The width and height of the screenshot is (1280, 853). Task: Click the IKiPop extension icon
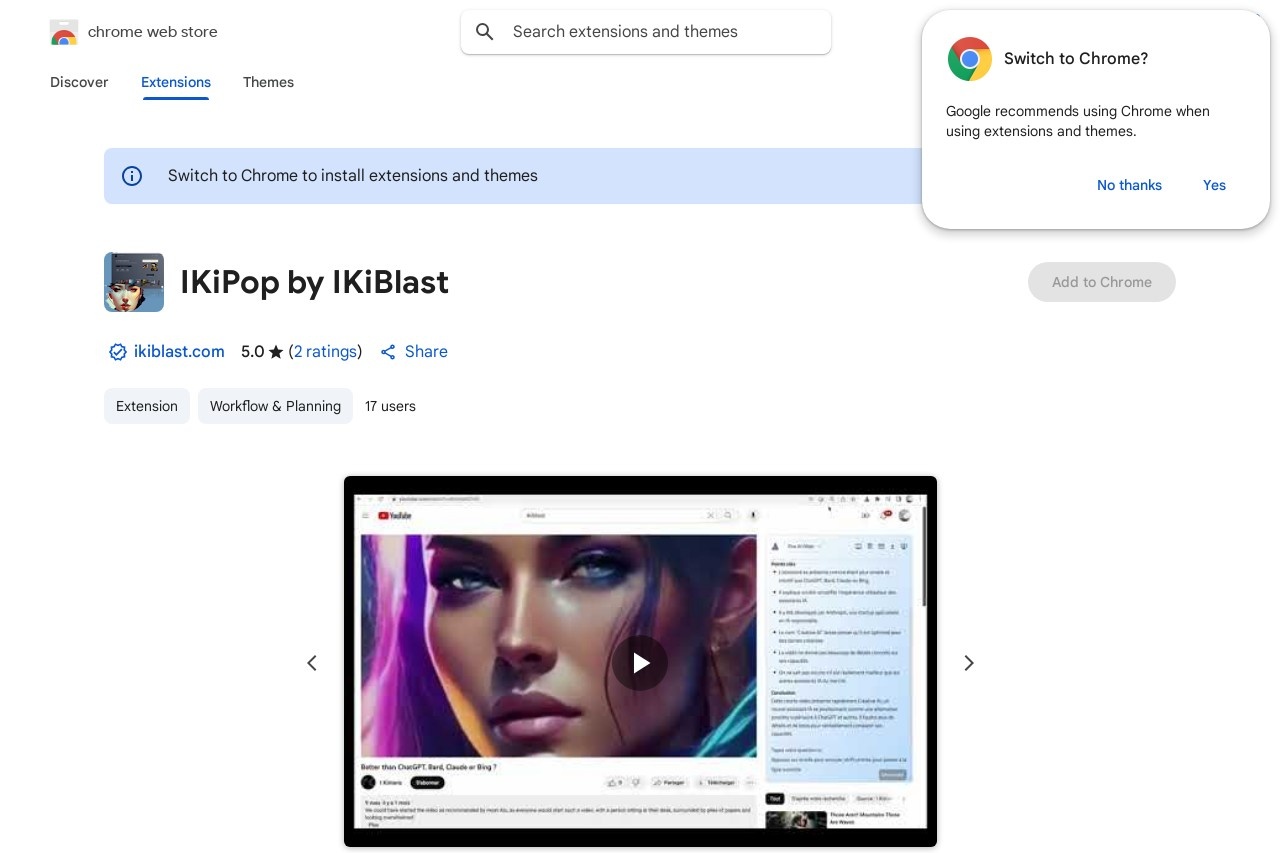tap(134, 282)
